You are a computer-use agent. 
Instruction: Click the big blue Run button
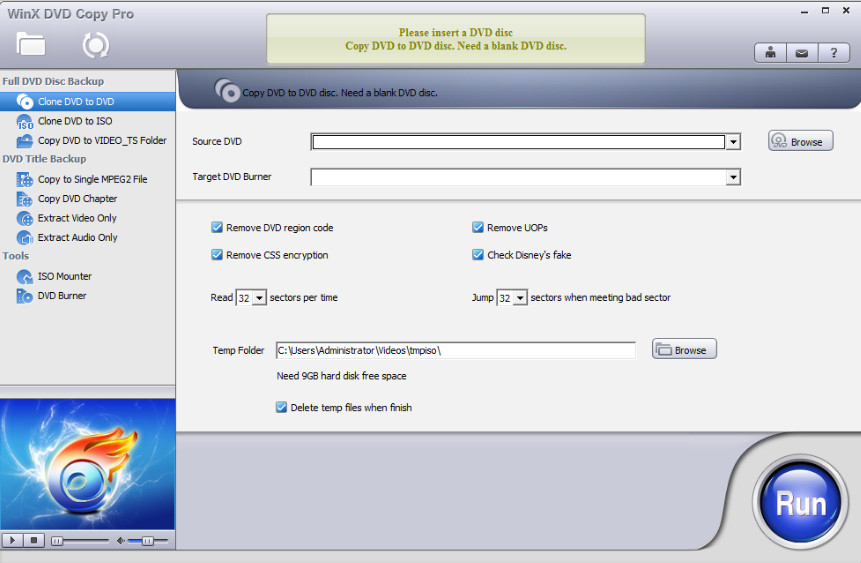coord(800,503)
